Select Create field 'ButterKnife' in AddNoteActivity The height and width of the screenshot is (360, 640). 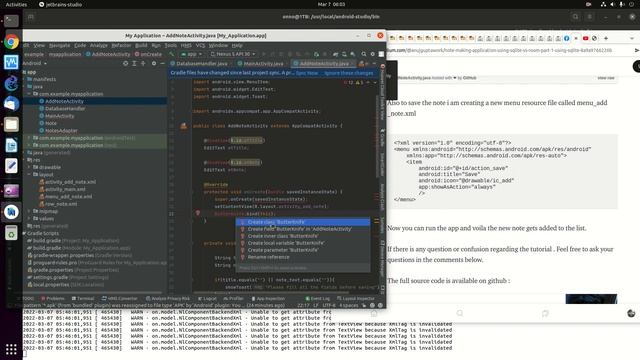tap(303, 229)
